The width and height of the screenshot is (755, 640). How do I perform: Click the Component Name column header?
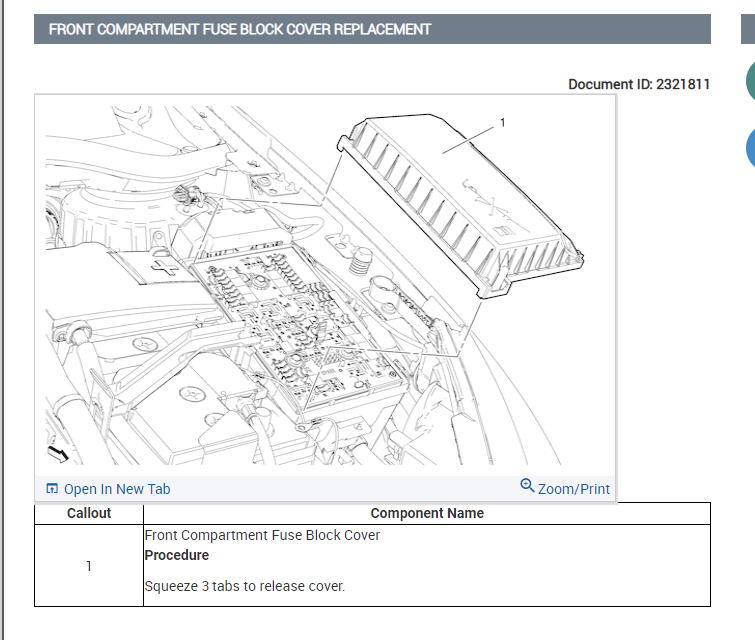(427, 513)
